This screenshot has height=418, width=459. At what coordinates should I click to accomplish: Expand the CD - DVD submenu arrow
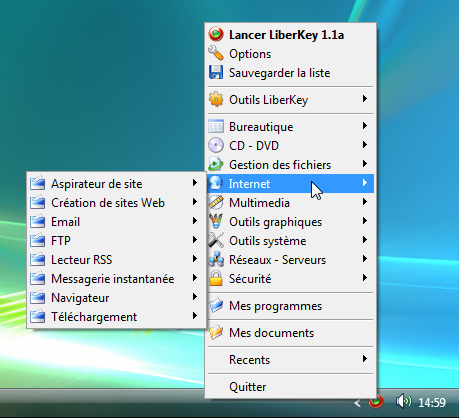(365, 145)
